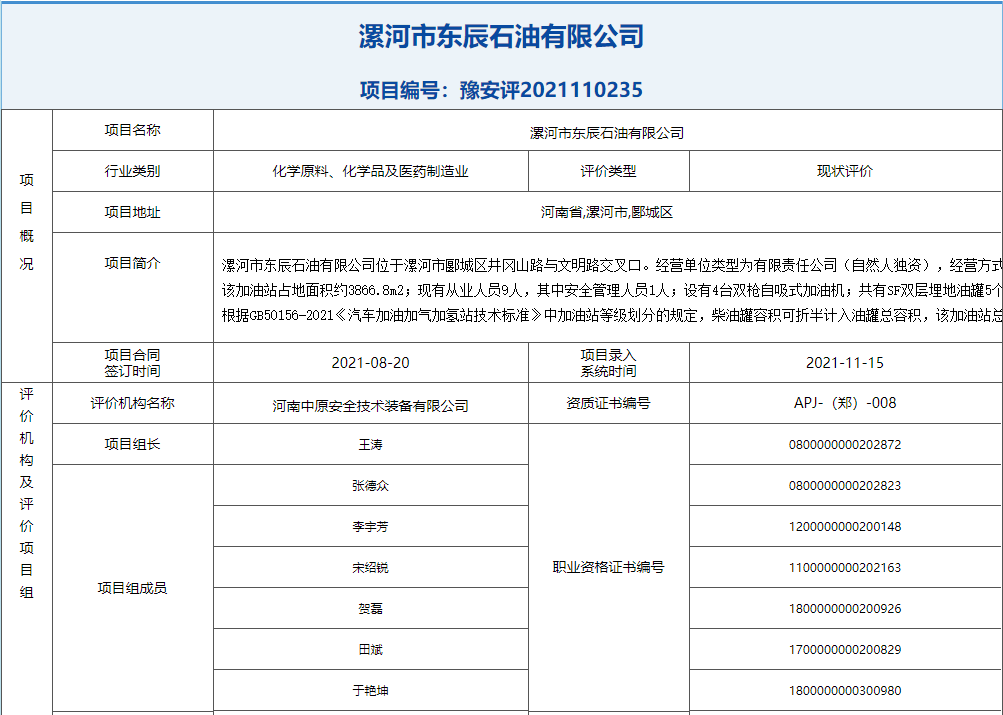
Task: Select member name 于艳坤
Action: [370, 690]
